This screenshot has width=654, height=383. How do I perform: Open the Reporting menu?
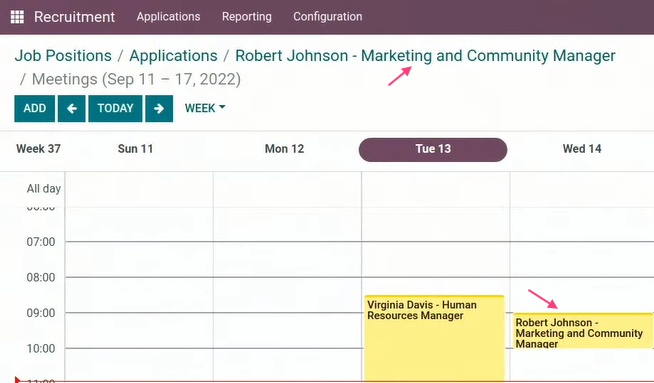(x=247, y=17)
